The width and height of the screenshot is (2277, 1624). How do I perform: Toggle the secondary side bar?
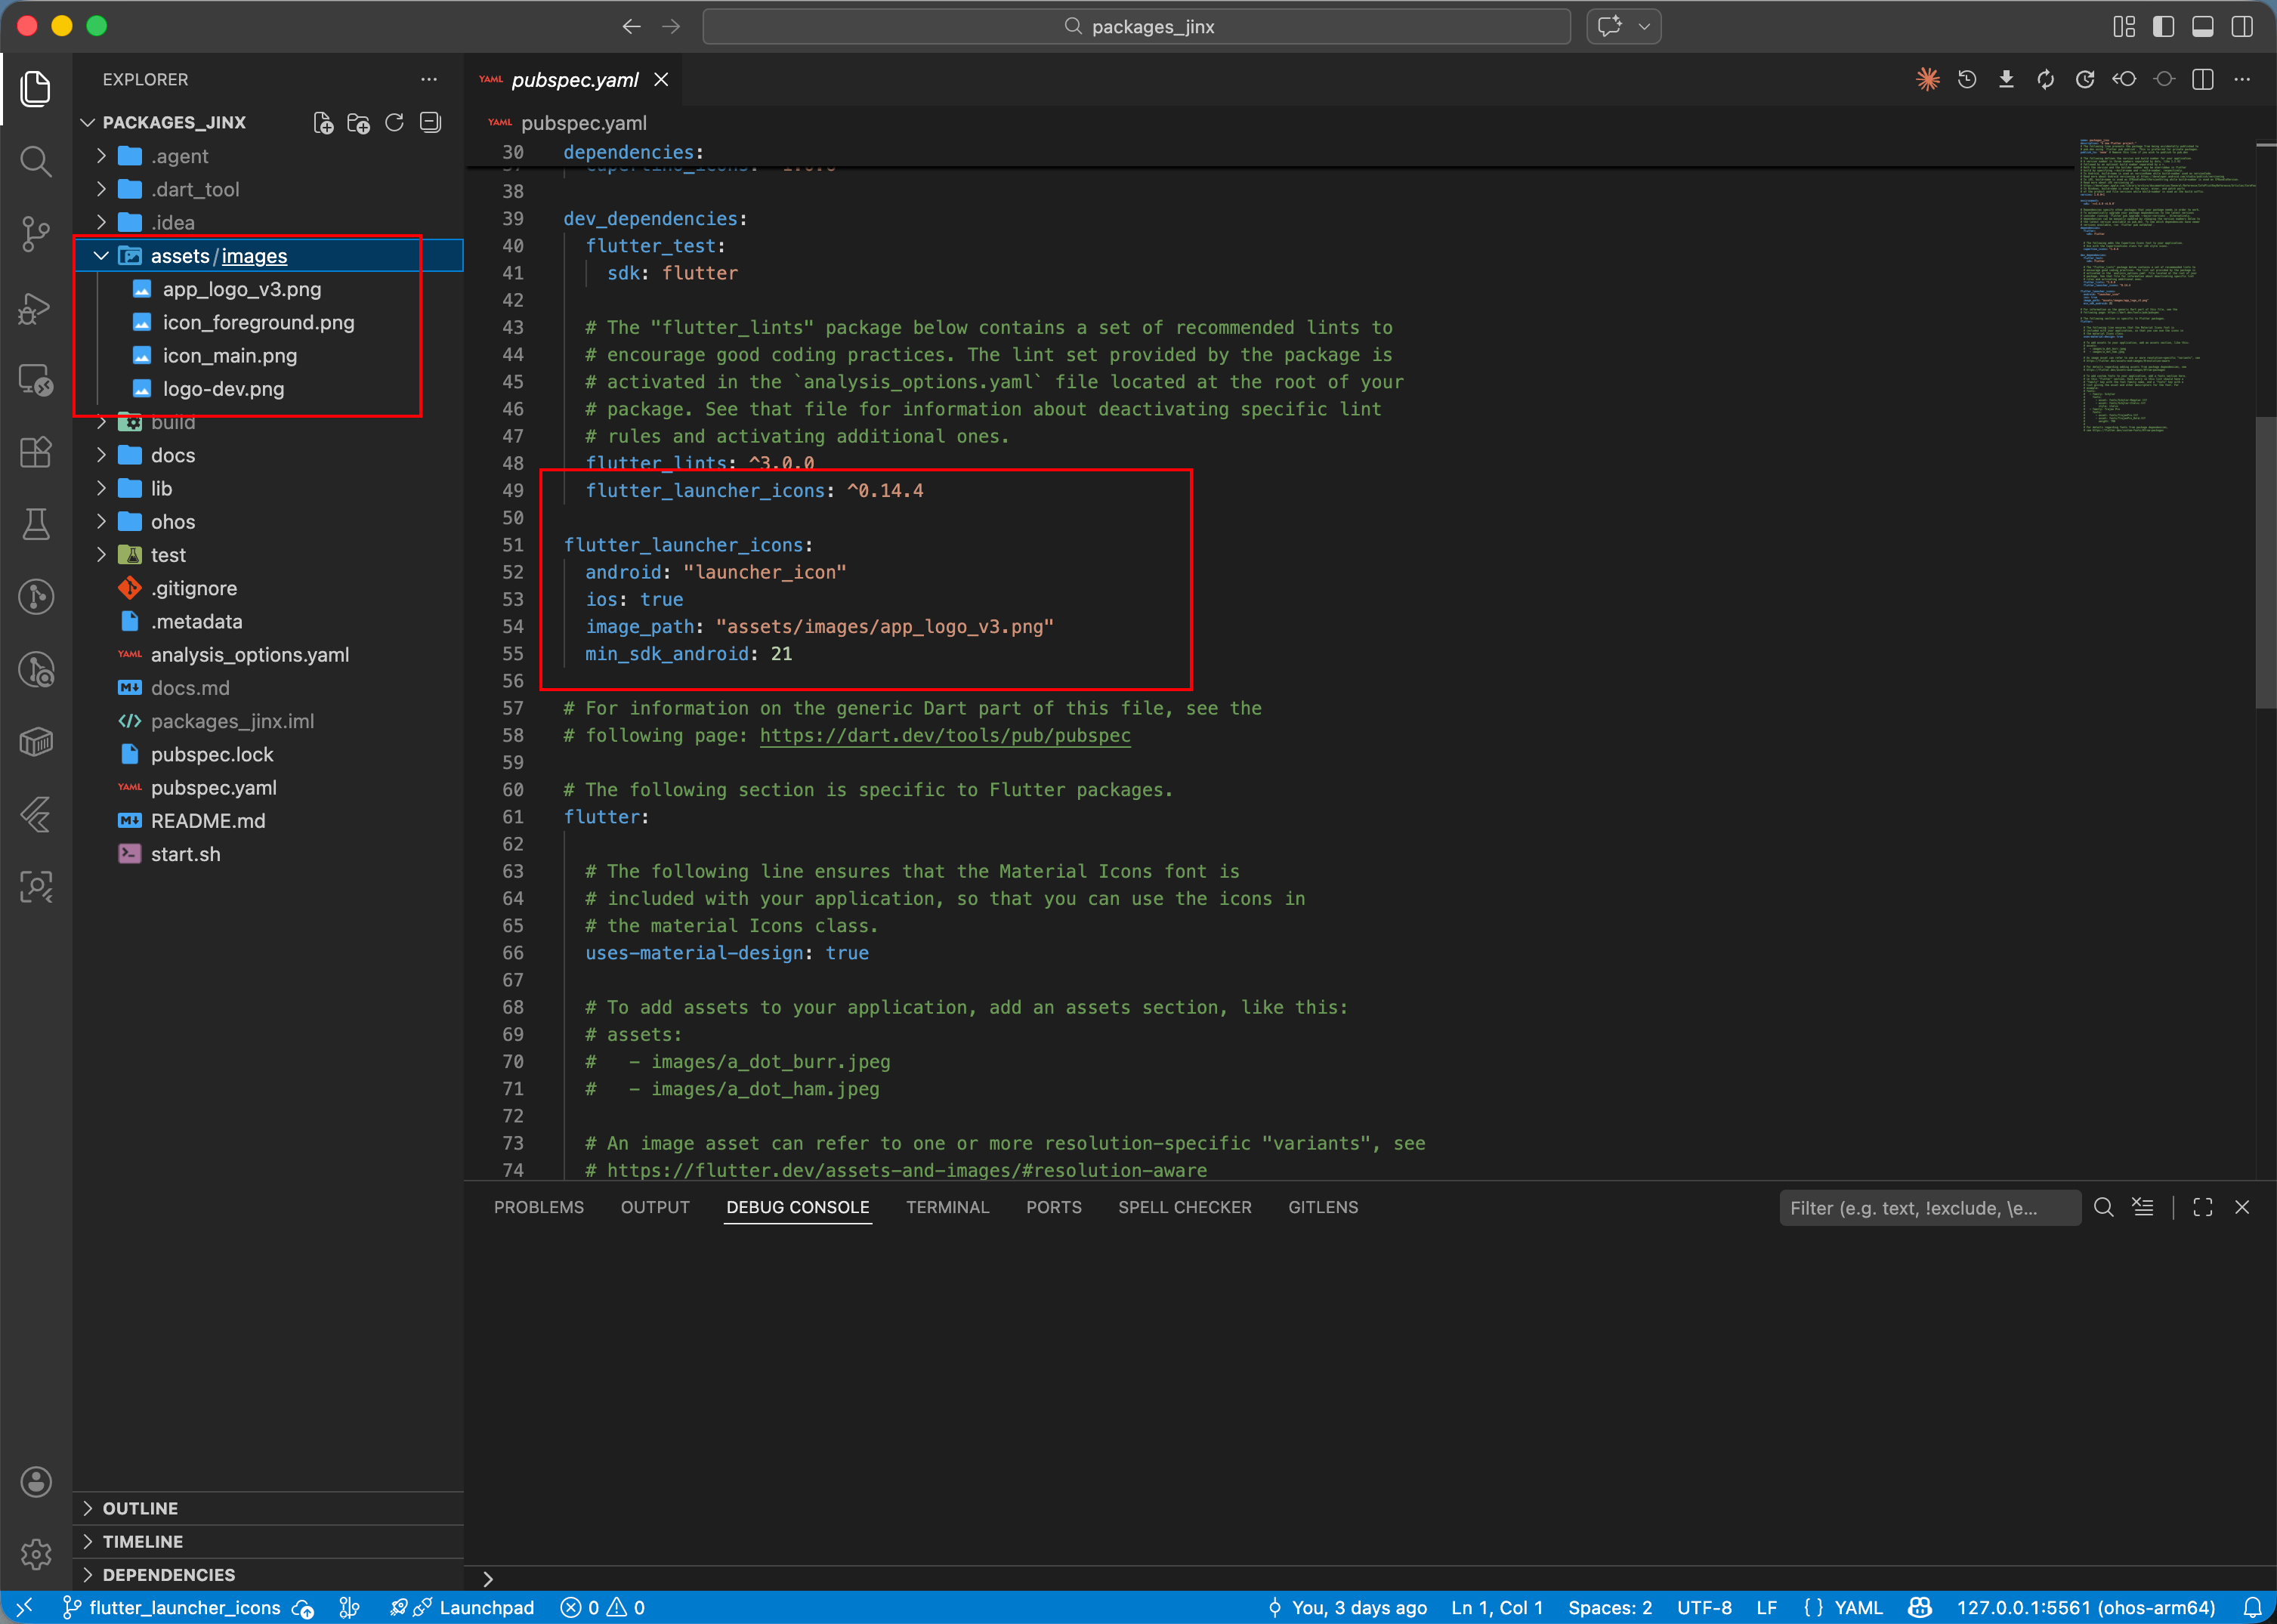[2241, 27]
